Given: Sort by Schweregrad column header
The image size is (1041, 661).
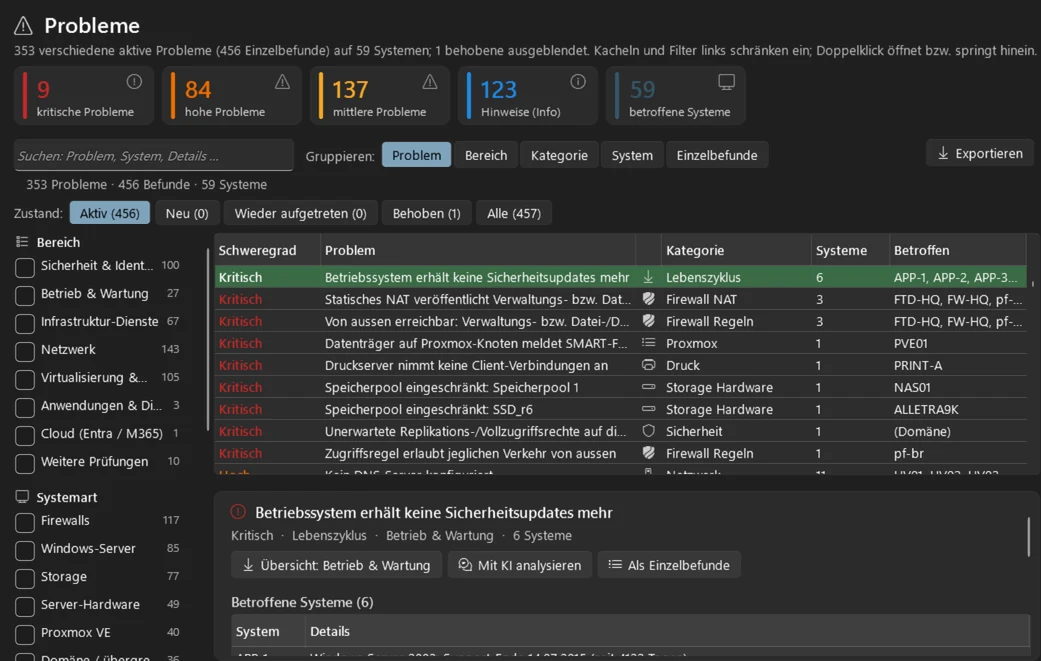Looking at the screenshot, I should (257, 250).
